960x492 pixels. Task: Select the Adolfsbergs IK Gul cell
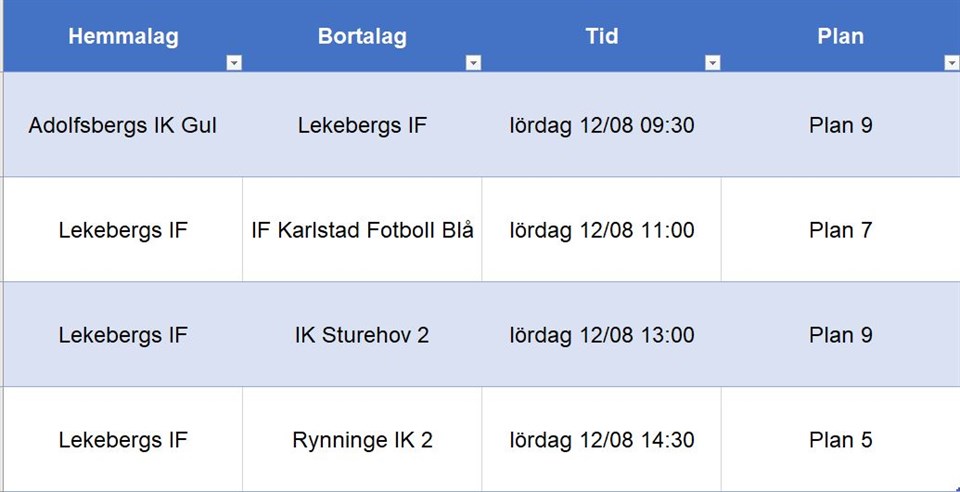pyautogui.click(x=123, y=125)
